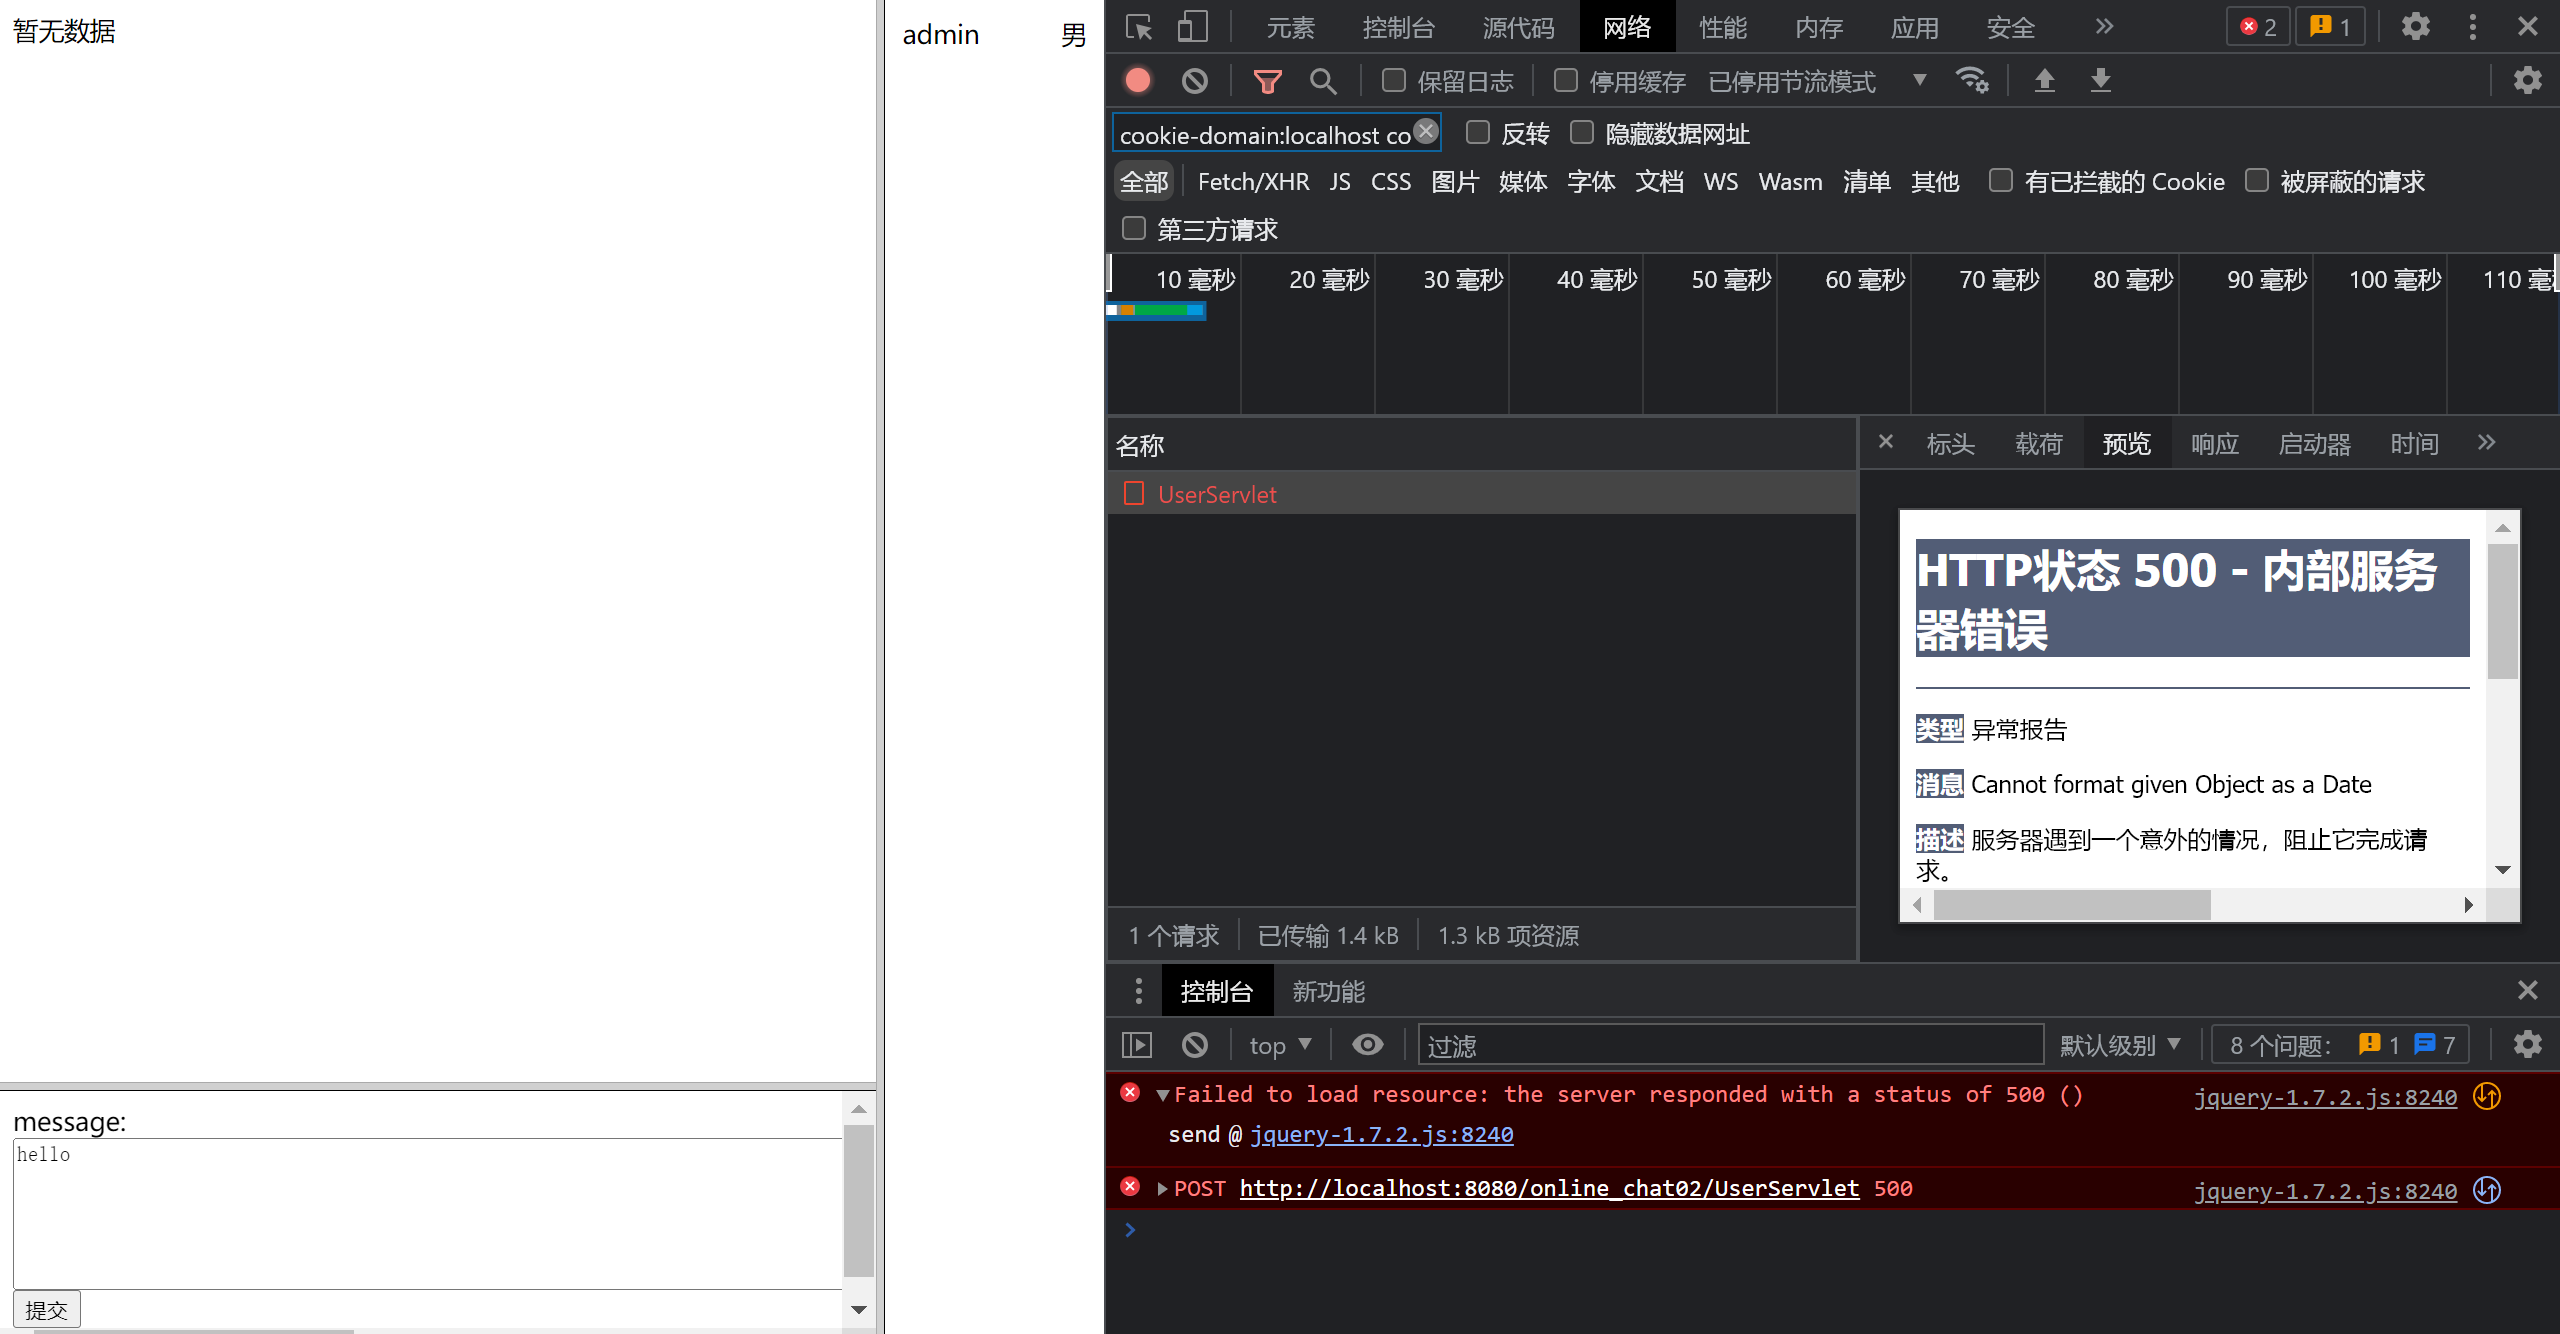Check the 反转 filter option
This screenshot has height=1334, width=2560.
point(1477,132)
